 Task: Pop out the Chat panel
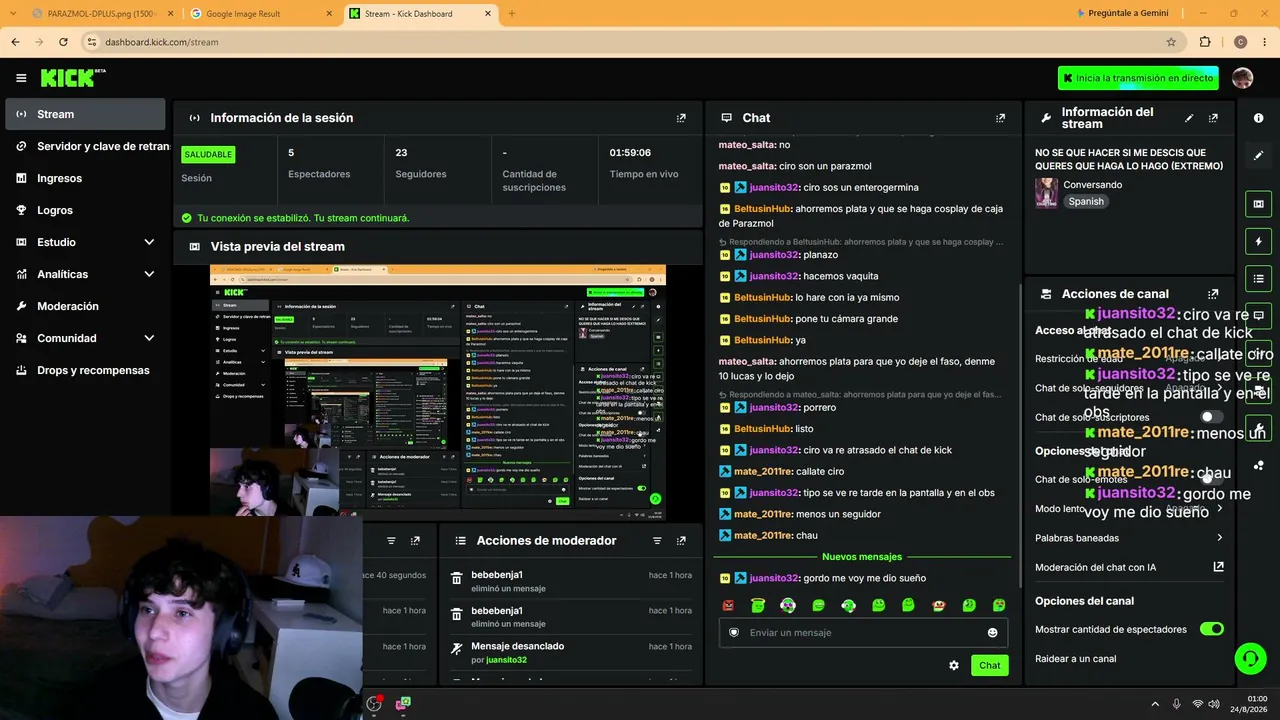(x=1000, y=118)
